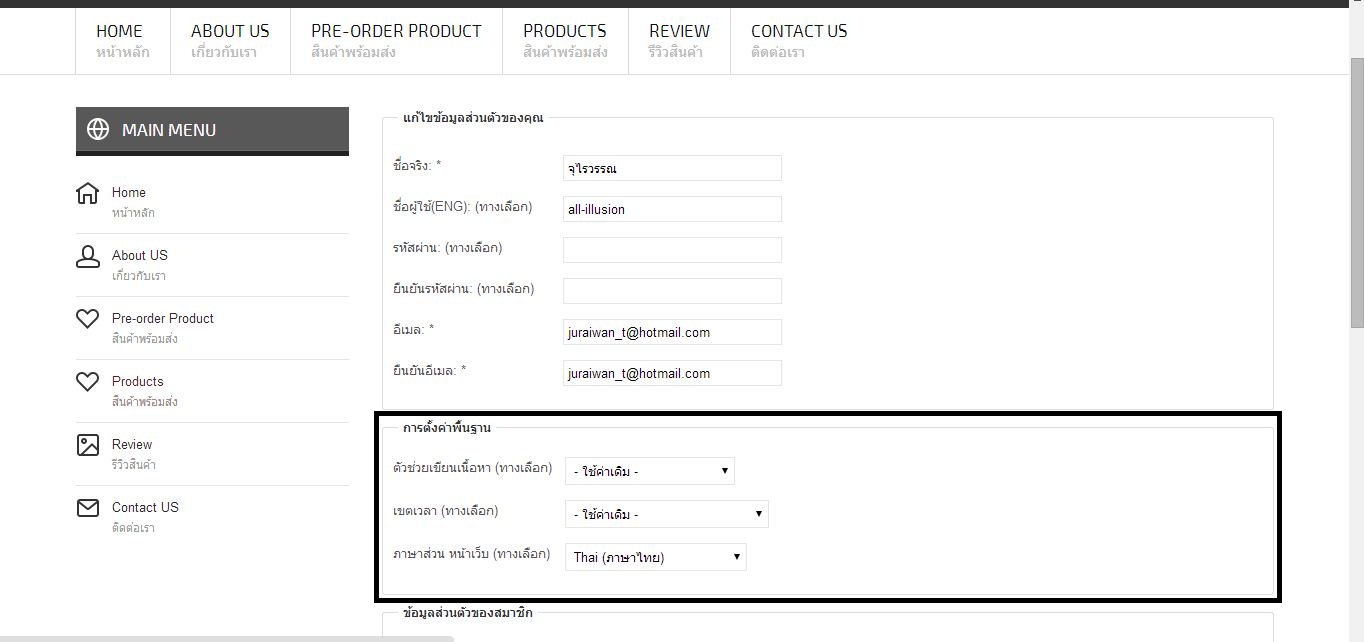
Task: Click the heart icon beside Pre-order Product
Action: [88, 318]
